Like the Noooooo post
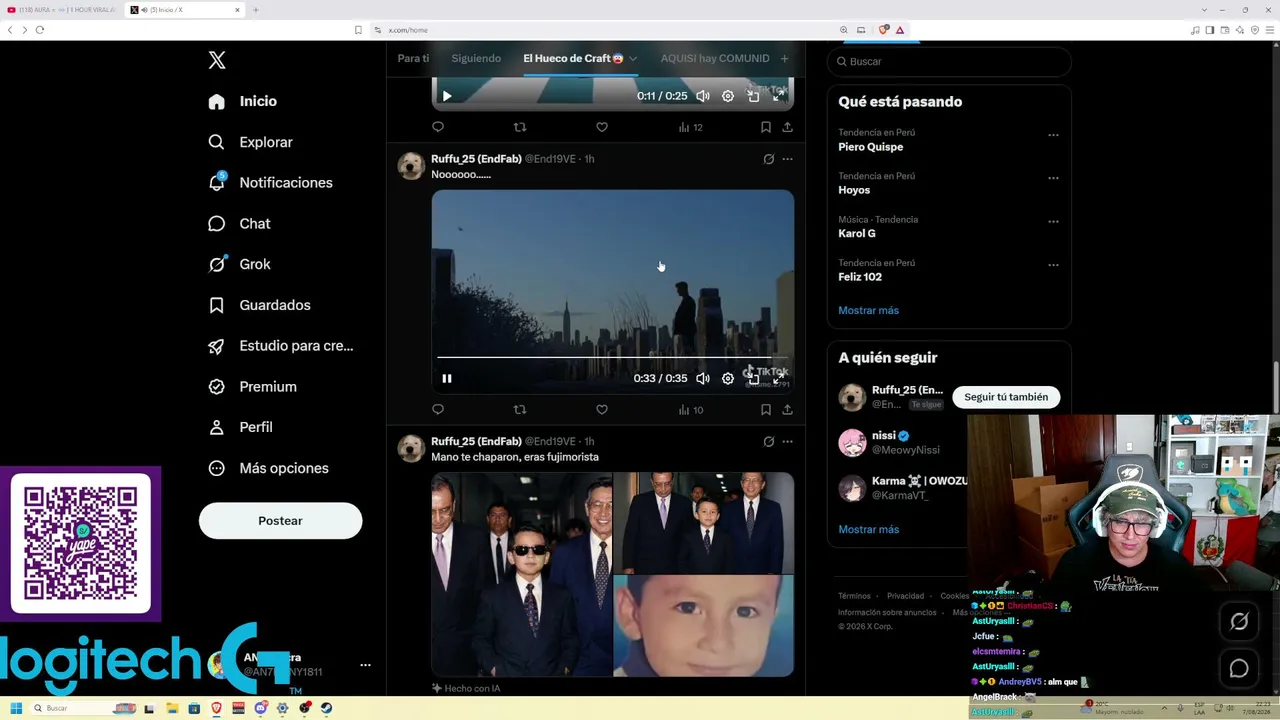The height and width of the screenshot is (720, 1280). click(602, 409)
